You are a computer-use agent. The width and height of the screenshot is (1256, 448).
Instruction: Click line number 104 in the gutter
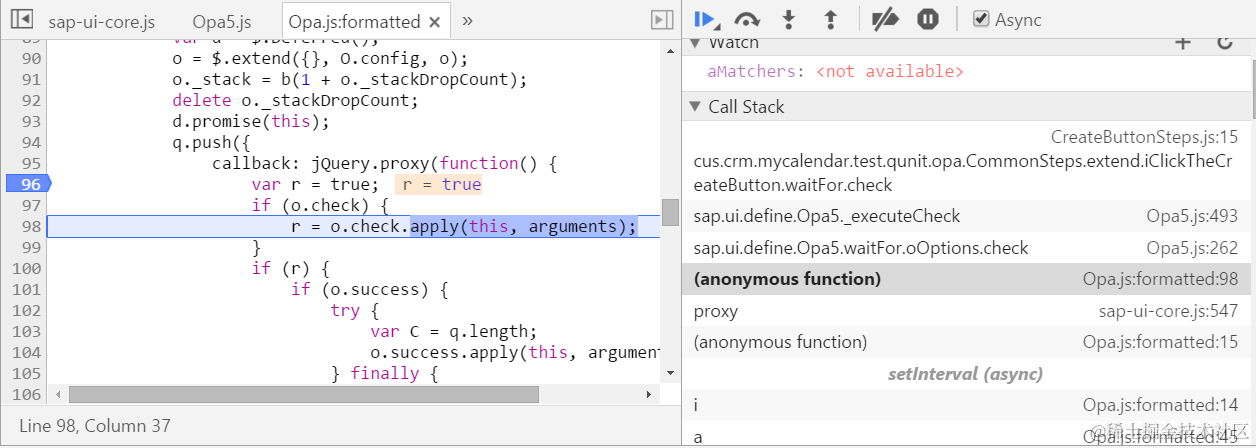[x=26, y=352]
